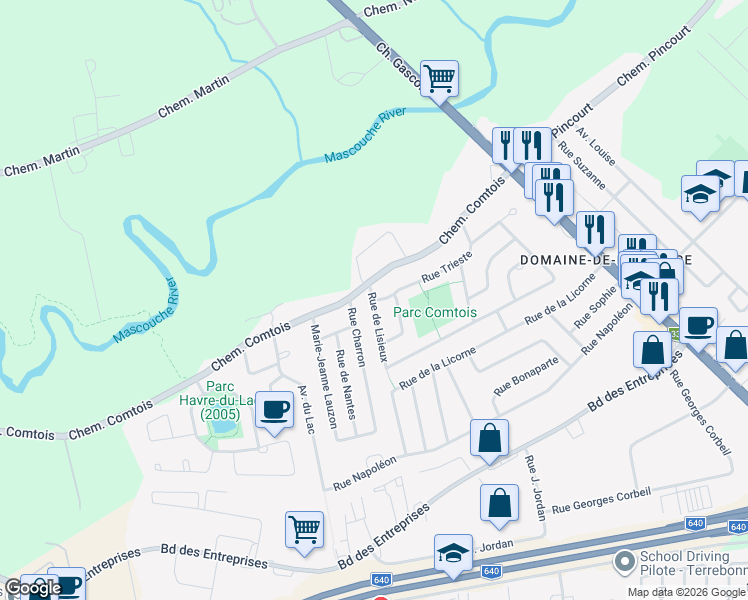Screen dimensions: 748x600
Task: Select Marie-Jeanne Lauzon street label
Action: point(324,377)
